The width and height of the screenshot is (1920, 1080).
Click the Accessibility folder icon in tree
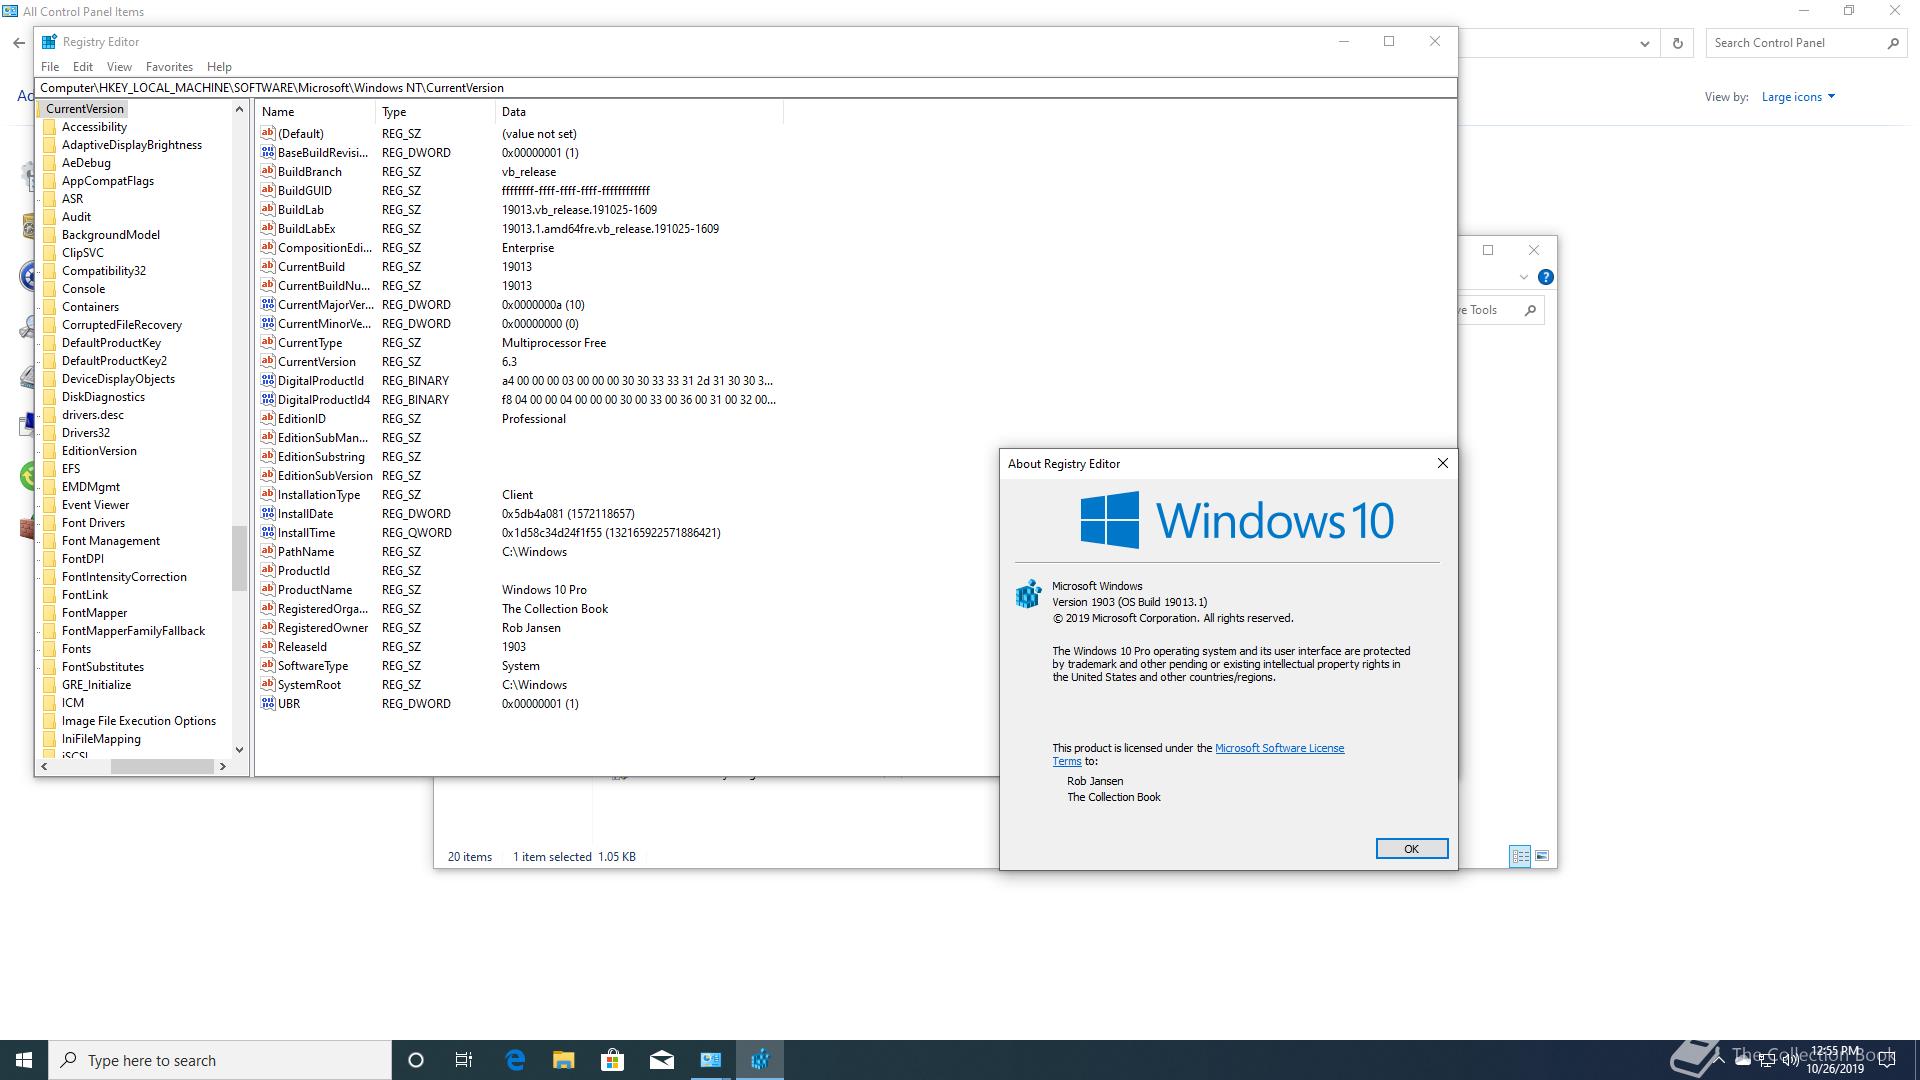click(50, 127)
